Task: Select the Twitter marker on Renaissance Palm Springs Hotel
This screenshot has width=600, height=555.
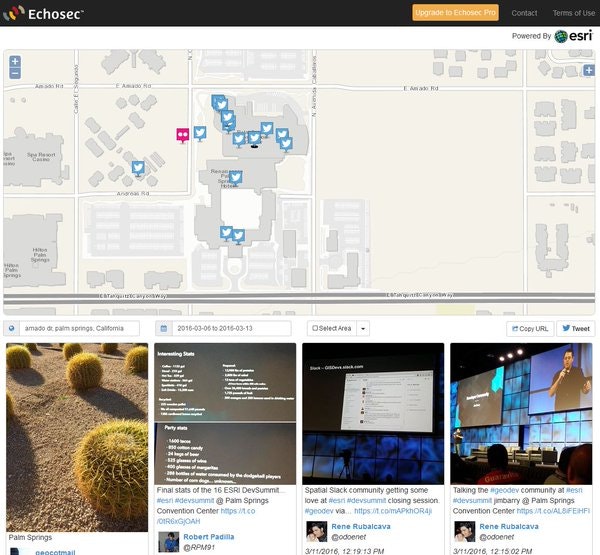Action: pyautogui.click(x=235, y=178)
